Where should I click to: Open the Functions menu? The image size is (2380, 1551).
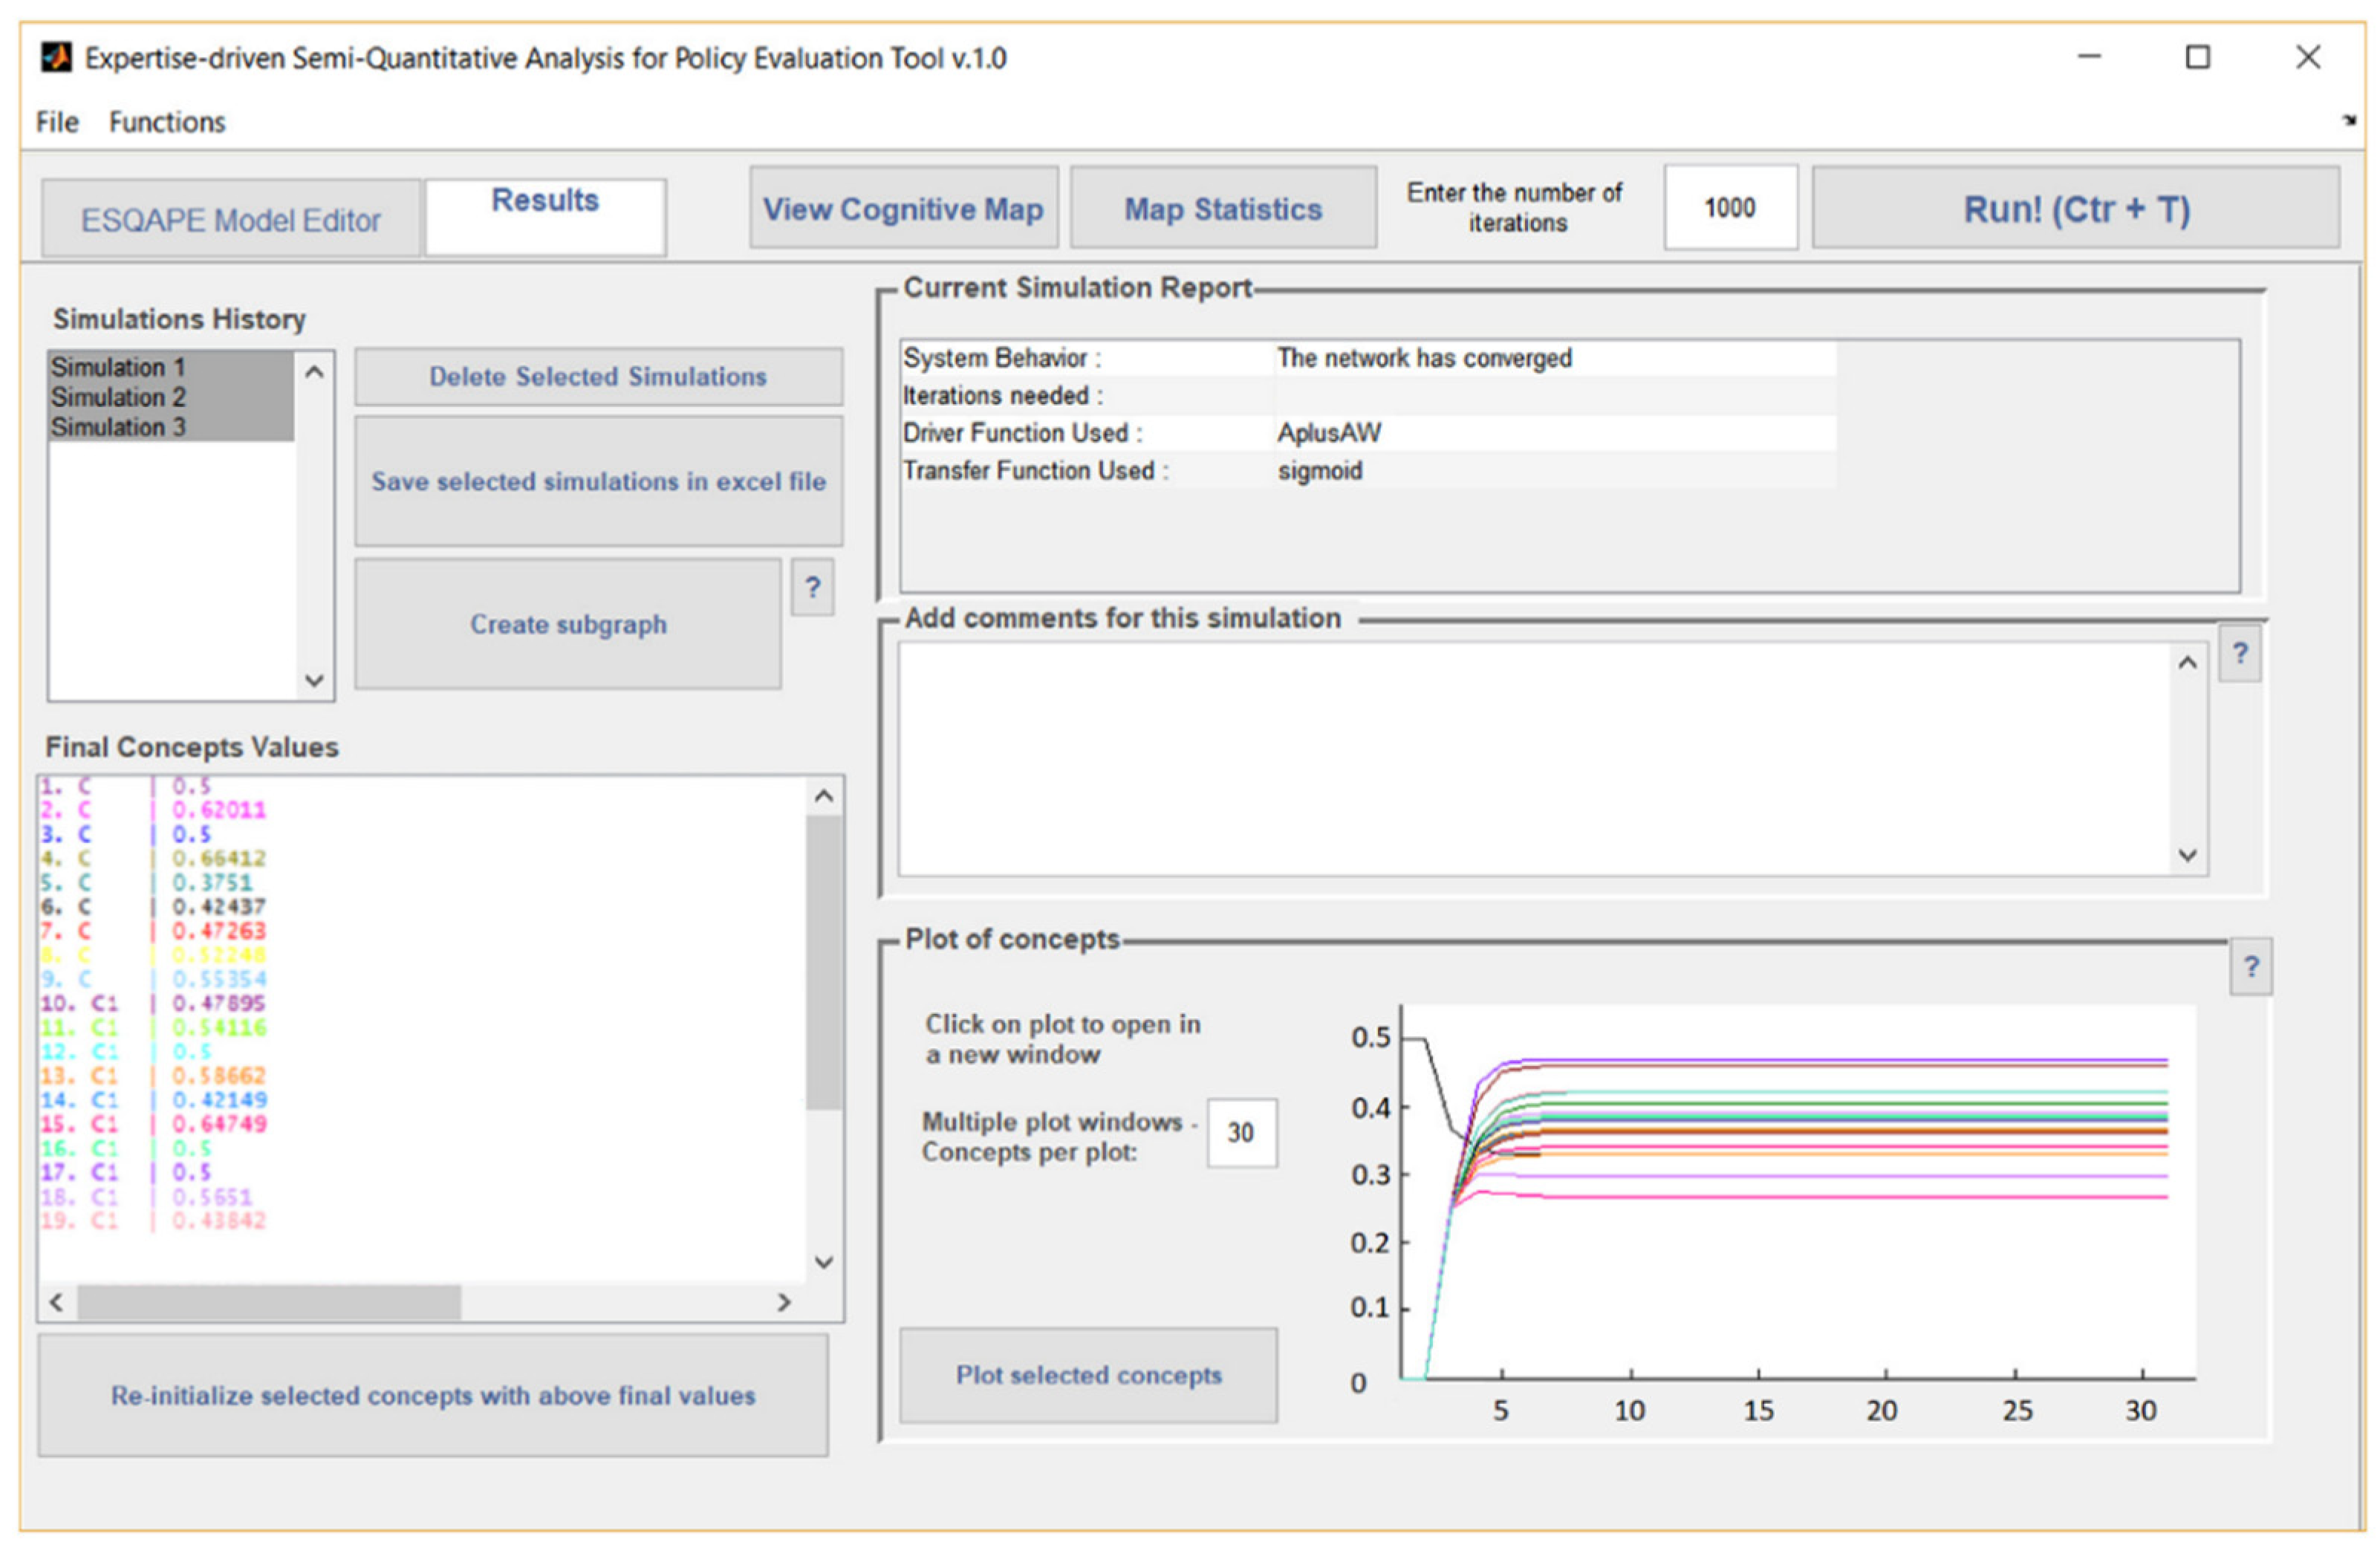click(x=167, y=122)
